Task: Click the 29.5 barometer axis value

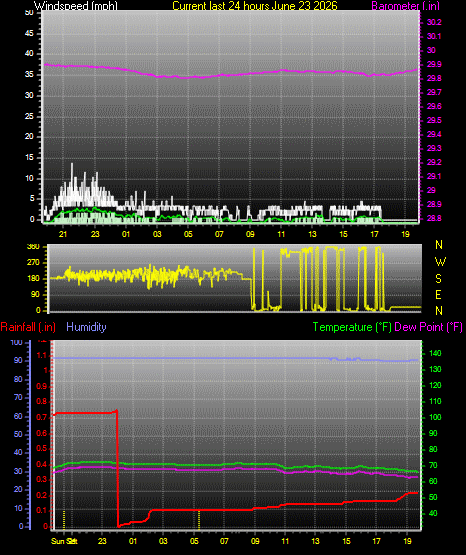Action: coord(434,120)
